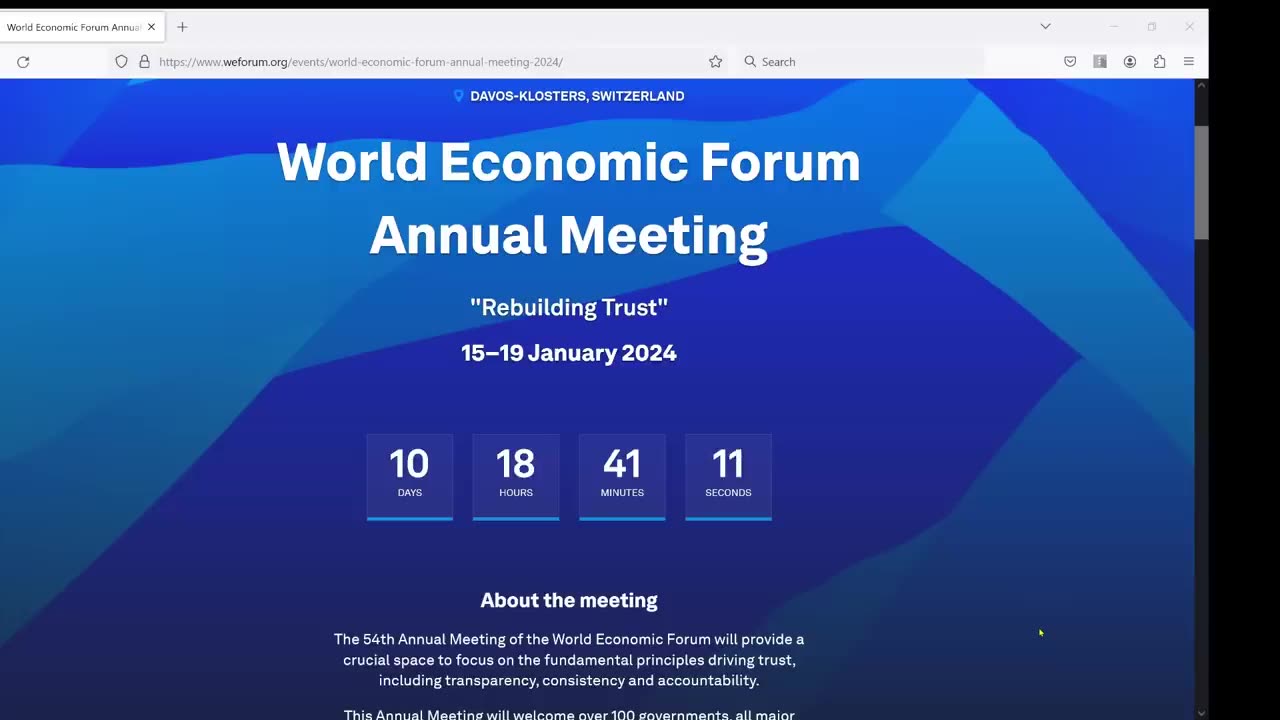Screen dimensions: 1280x720
Task: Restore down the browser window
Action: 1152,26
